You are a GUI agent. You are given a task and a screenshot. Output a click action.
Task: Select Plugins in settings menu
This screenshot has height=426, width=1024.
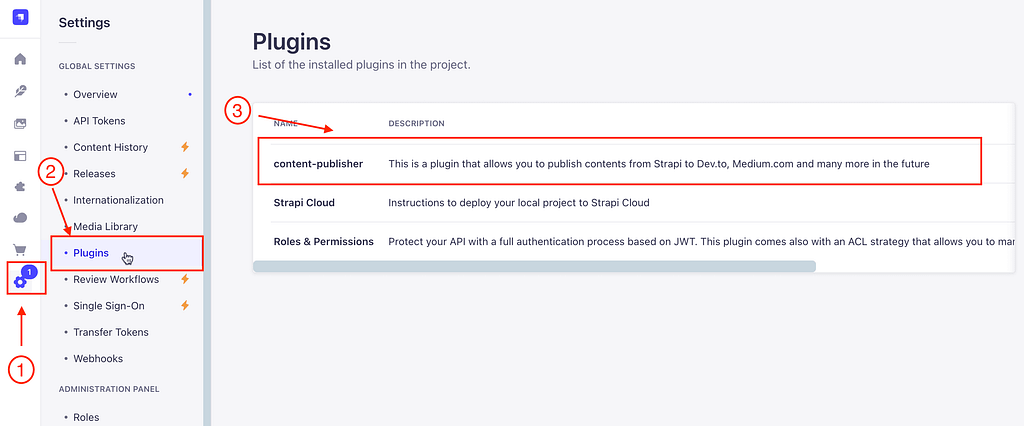tap(91, 253)
